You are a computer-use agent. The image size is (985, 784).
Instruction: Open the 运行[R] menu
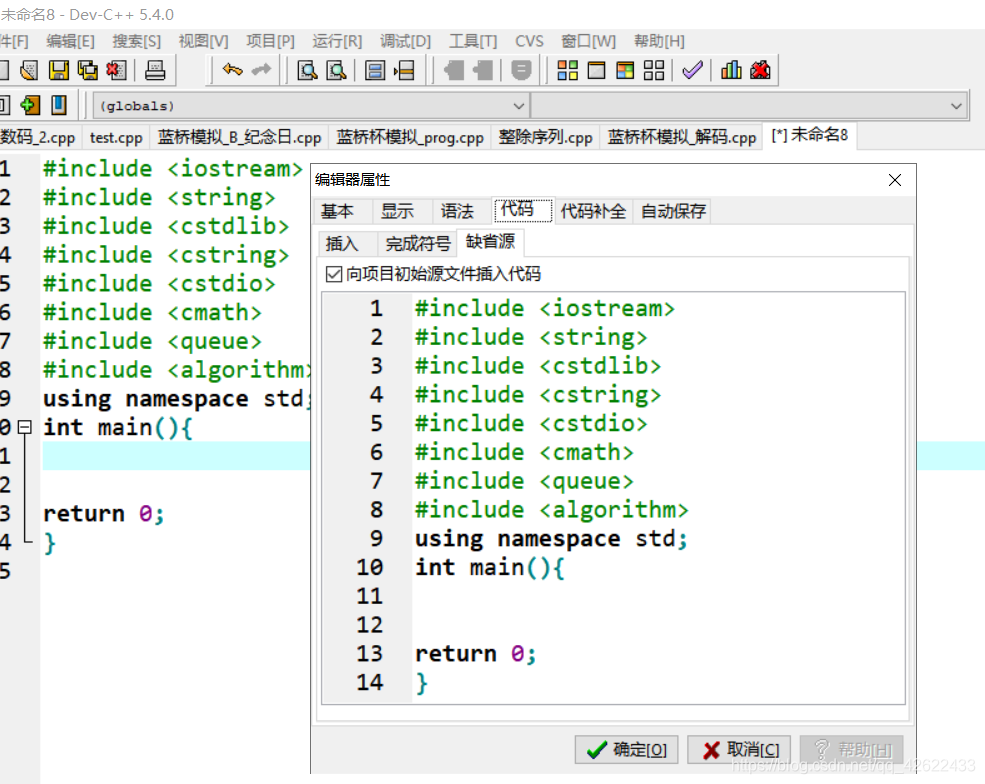tap(337, 41)
